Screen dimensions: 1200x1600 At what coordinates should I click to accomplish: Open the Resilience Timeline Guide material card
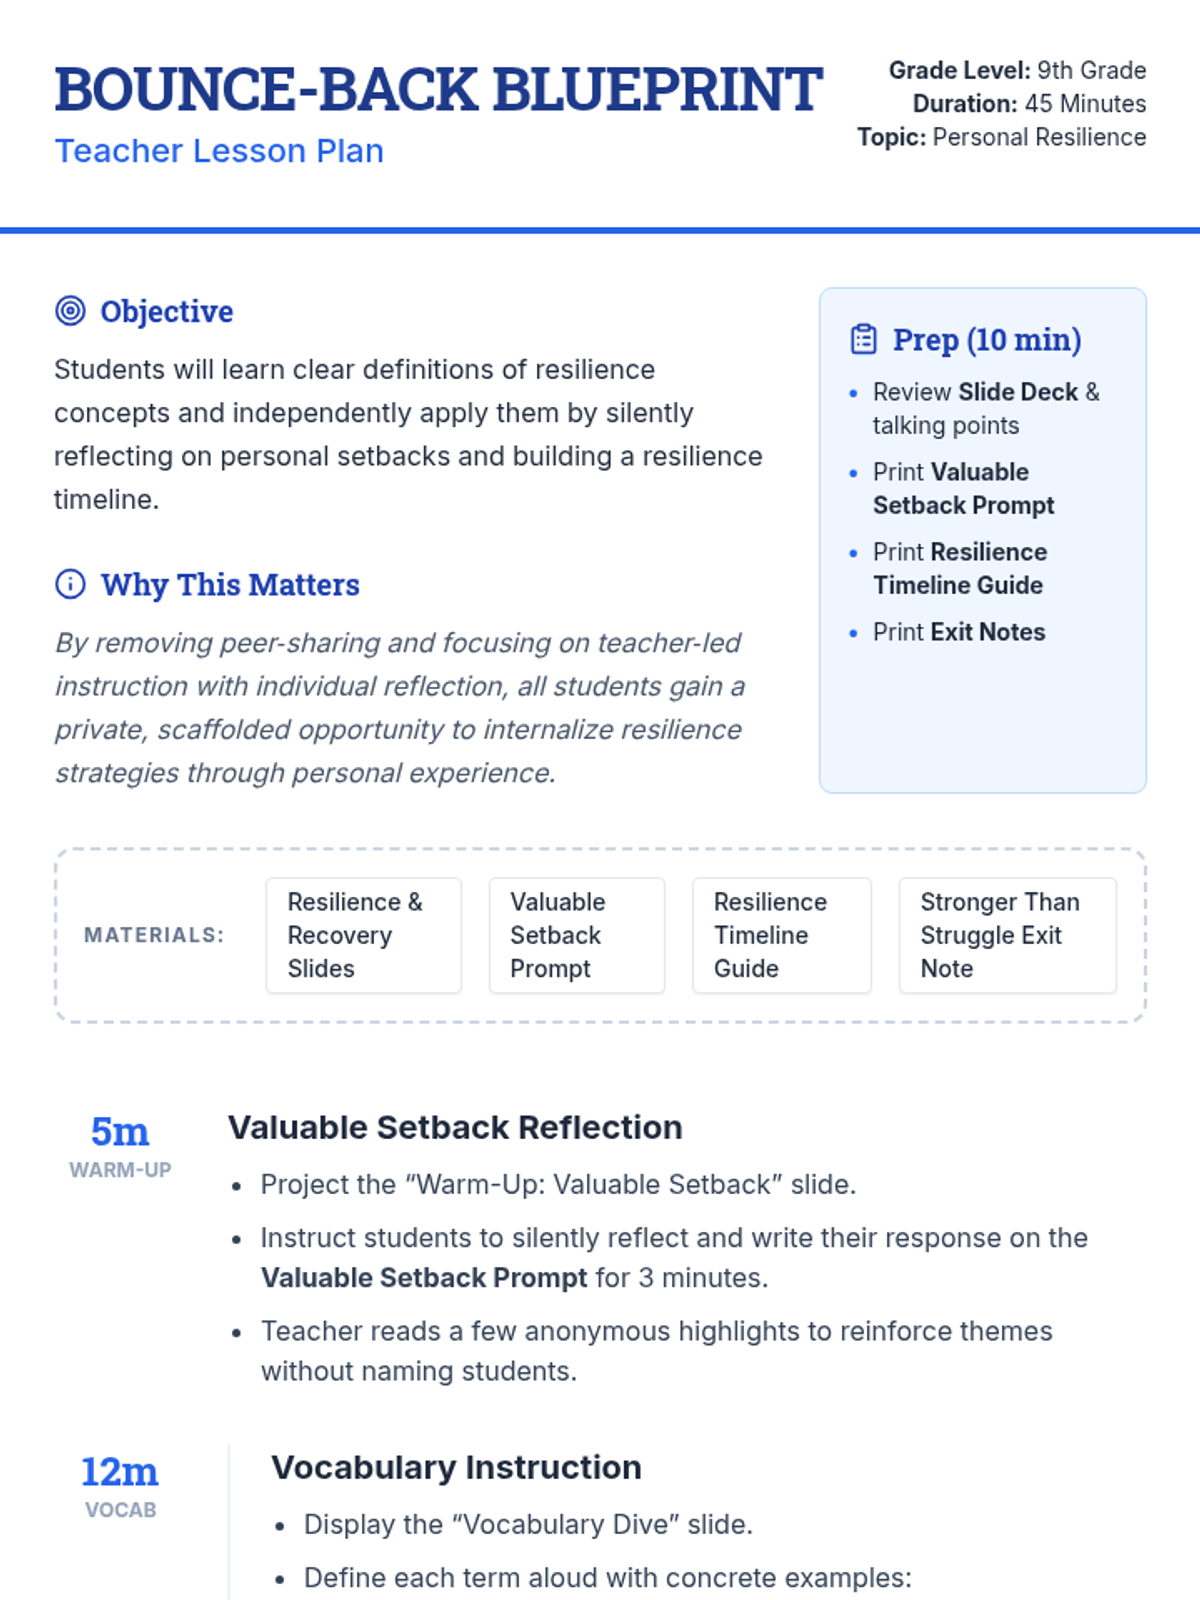coord(781,935)
